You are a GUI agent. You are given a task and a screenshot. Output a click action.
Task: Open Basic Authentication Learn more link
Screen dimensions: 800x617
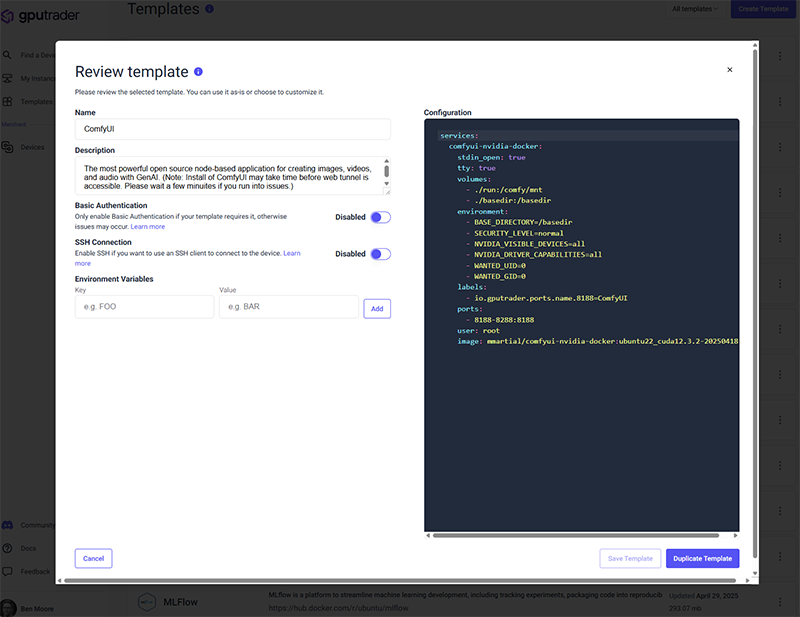[147, 227]
